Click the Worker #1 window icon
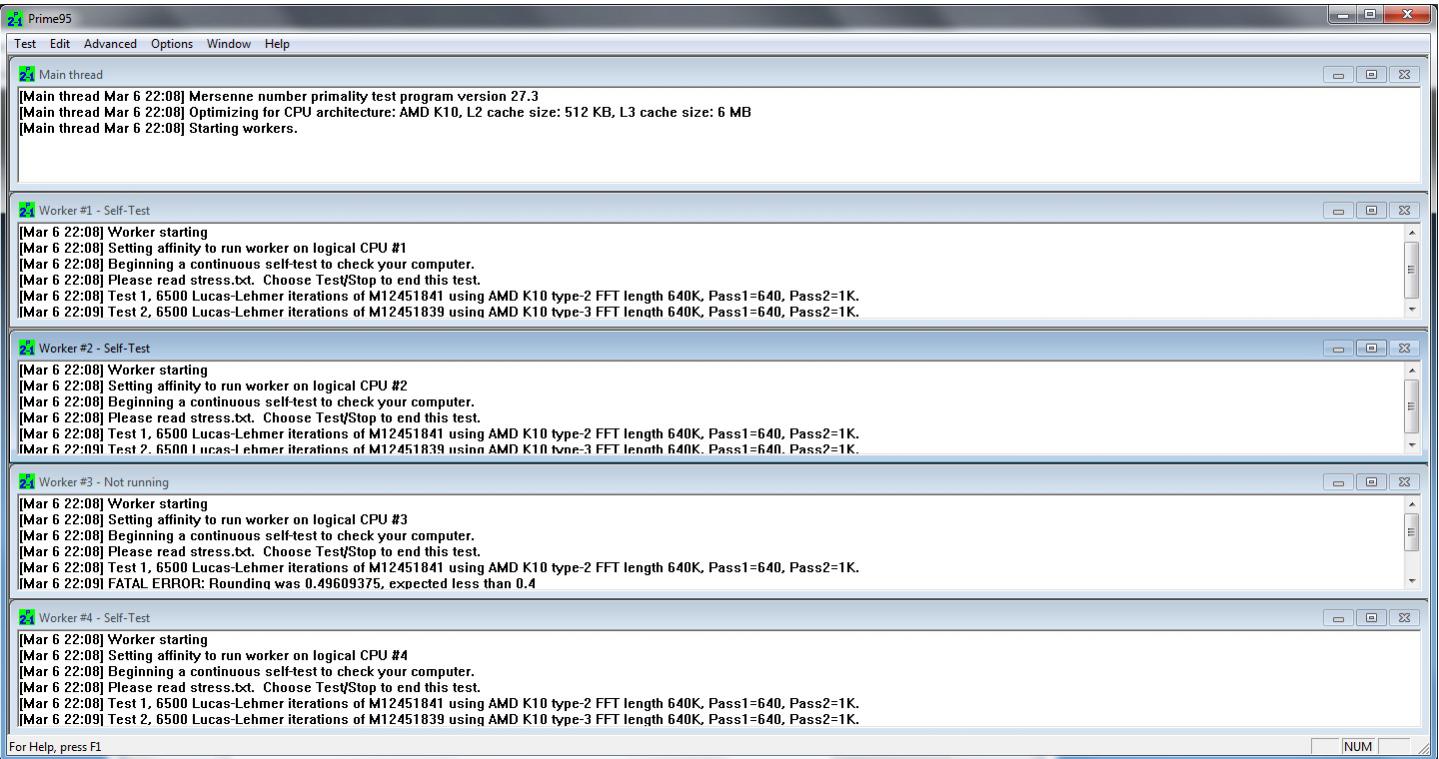This screenshot has width=1439, height=759. 27,210
